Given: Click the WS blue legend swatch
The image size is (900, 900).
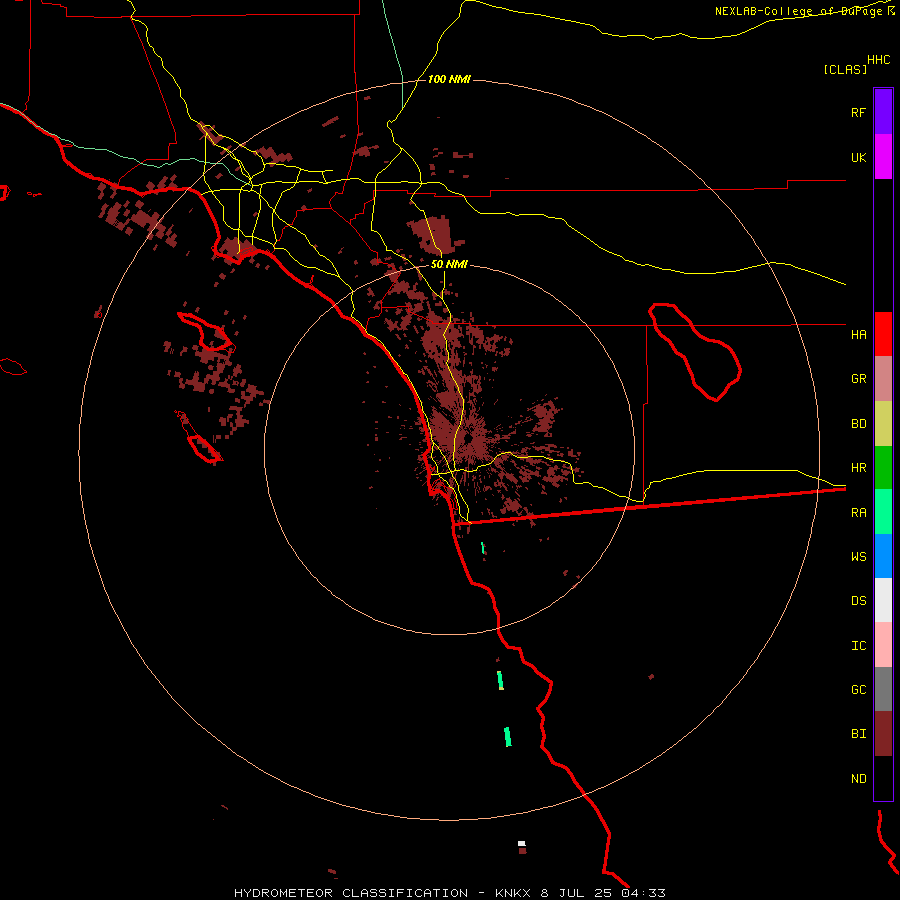Looking at the screenshot, I should coord(883,556).
